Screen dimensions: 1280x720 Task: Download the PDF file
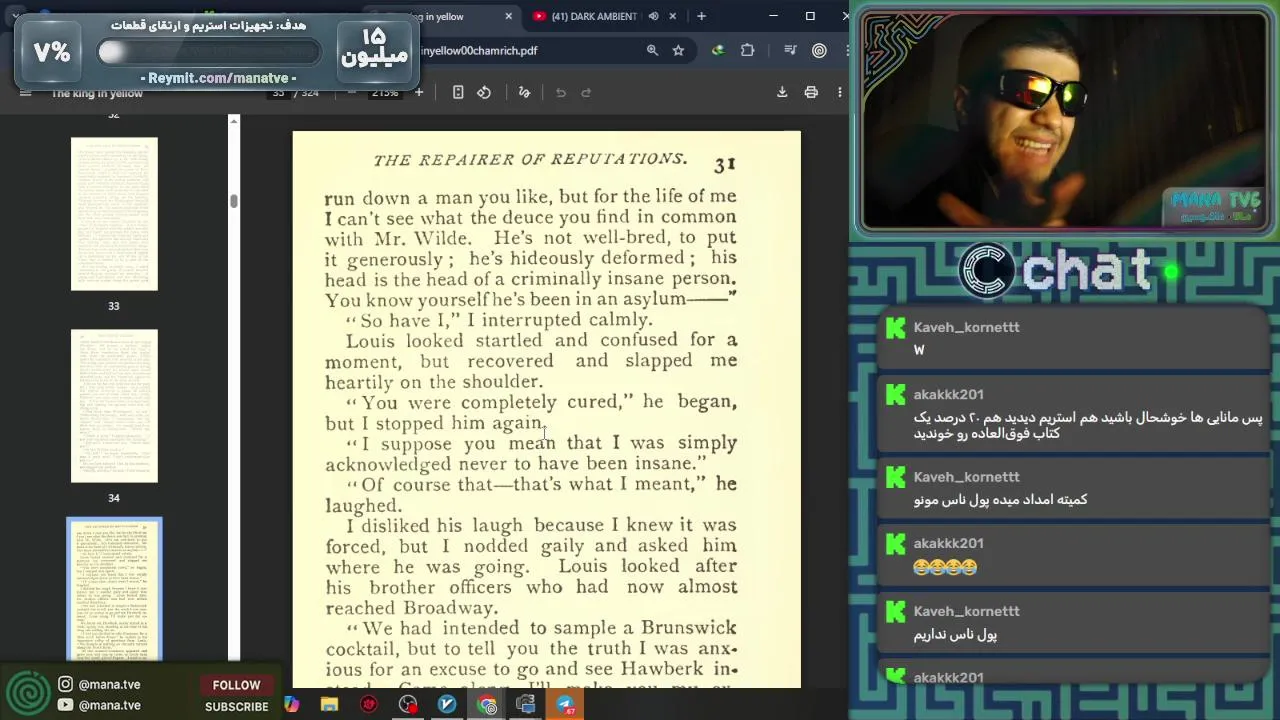(x=782, y=92)
